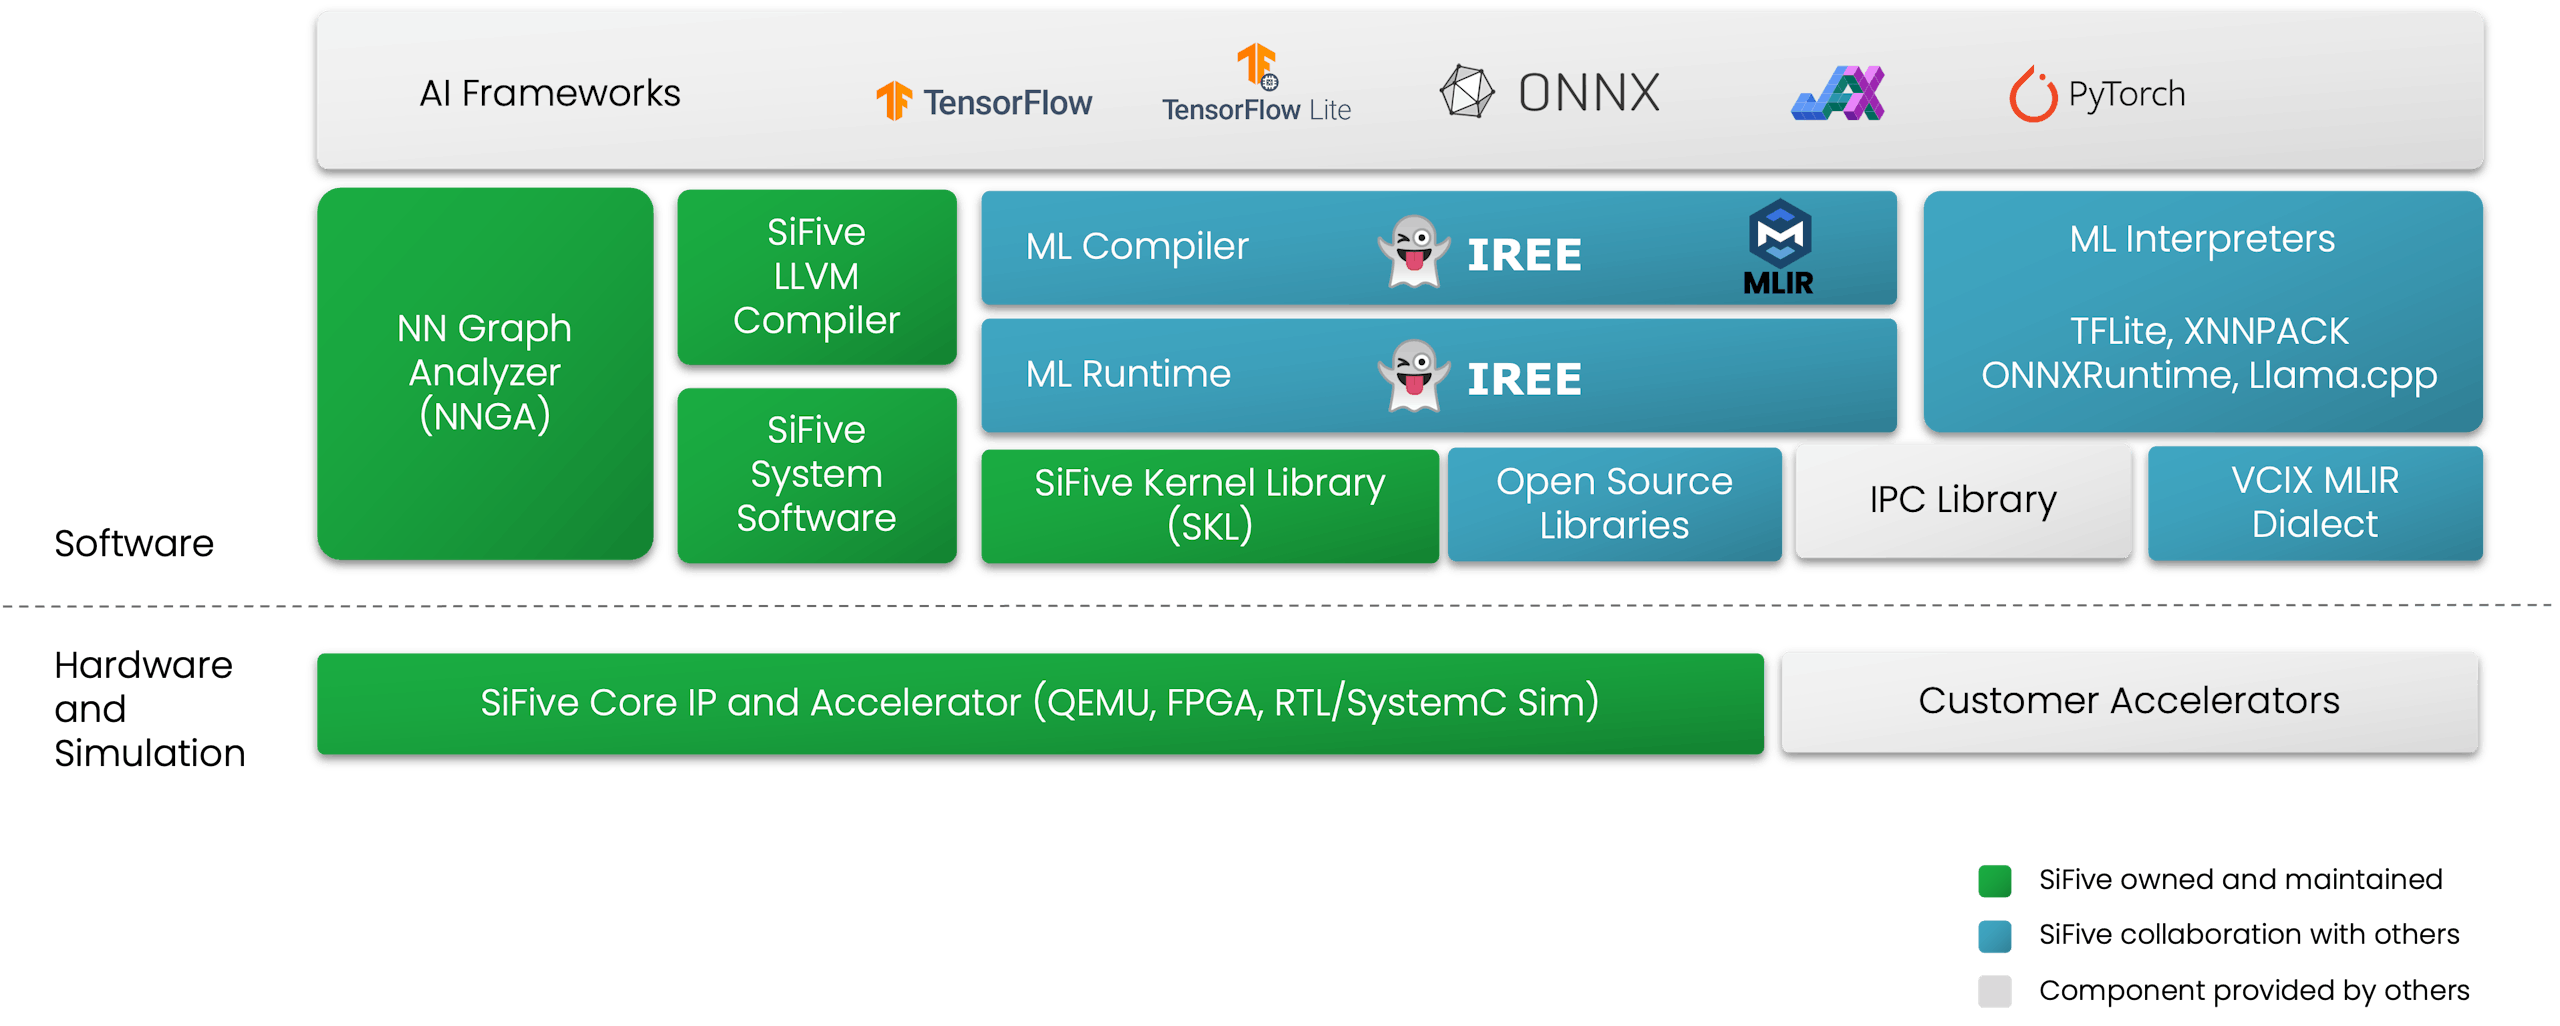Click the IREE text in ML Runtime

[1524, 379]
